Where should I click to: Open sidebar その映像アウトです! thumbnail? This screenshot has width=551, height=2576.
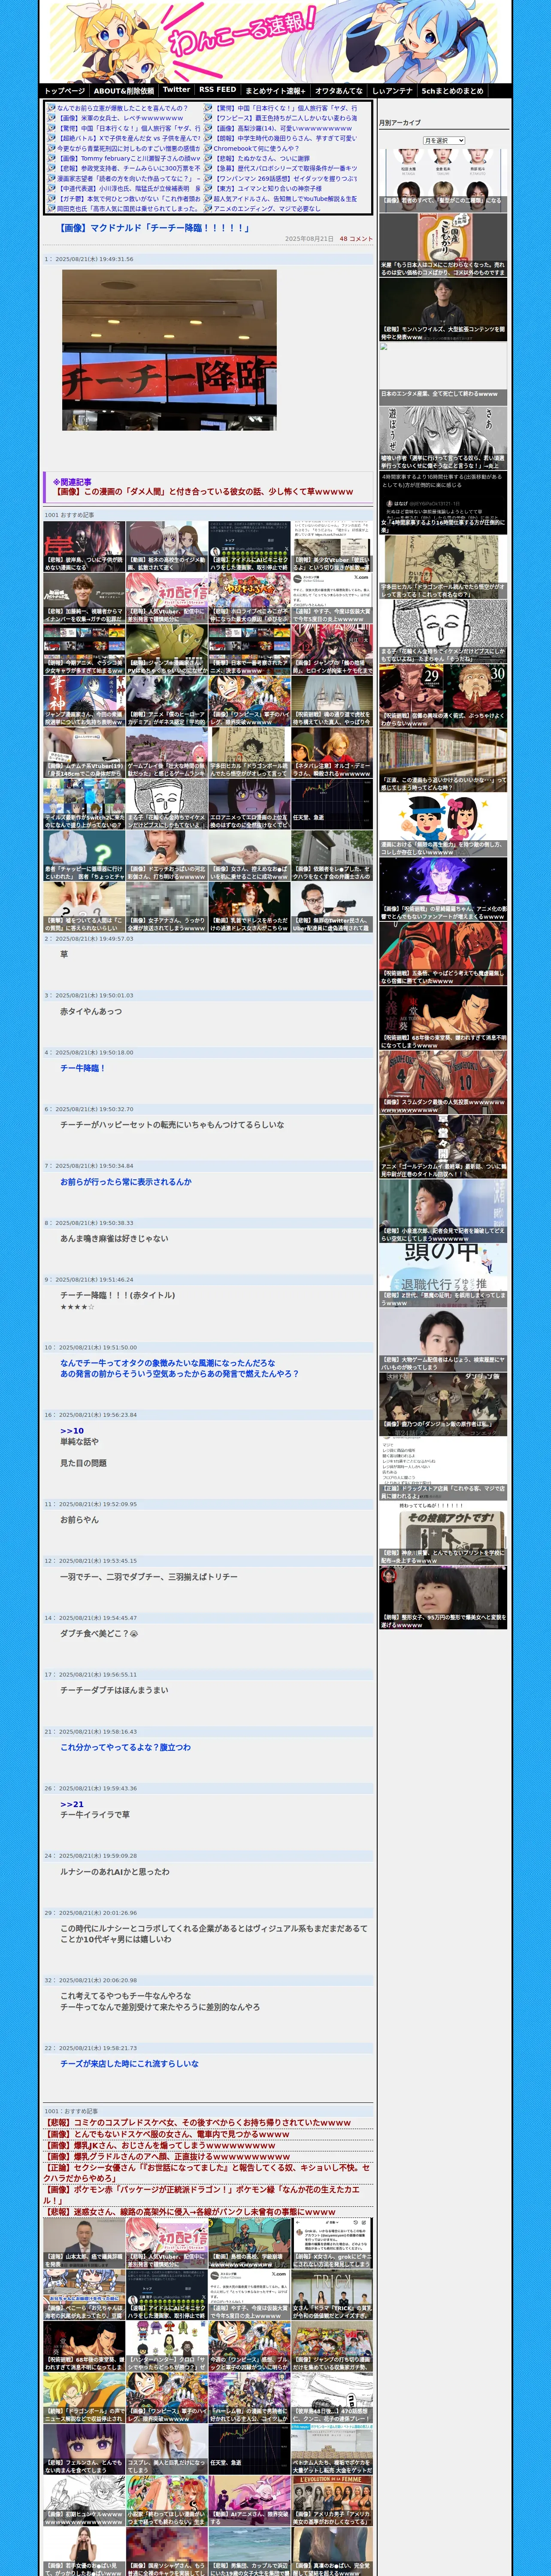pyautogui.click(x=443, y=1533)
